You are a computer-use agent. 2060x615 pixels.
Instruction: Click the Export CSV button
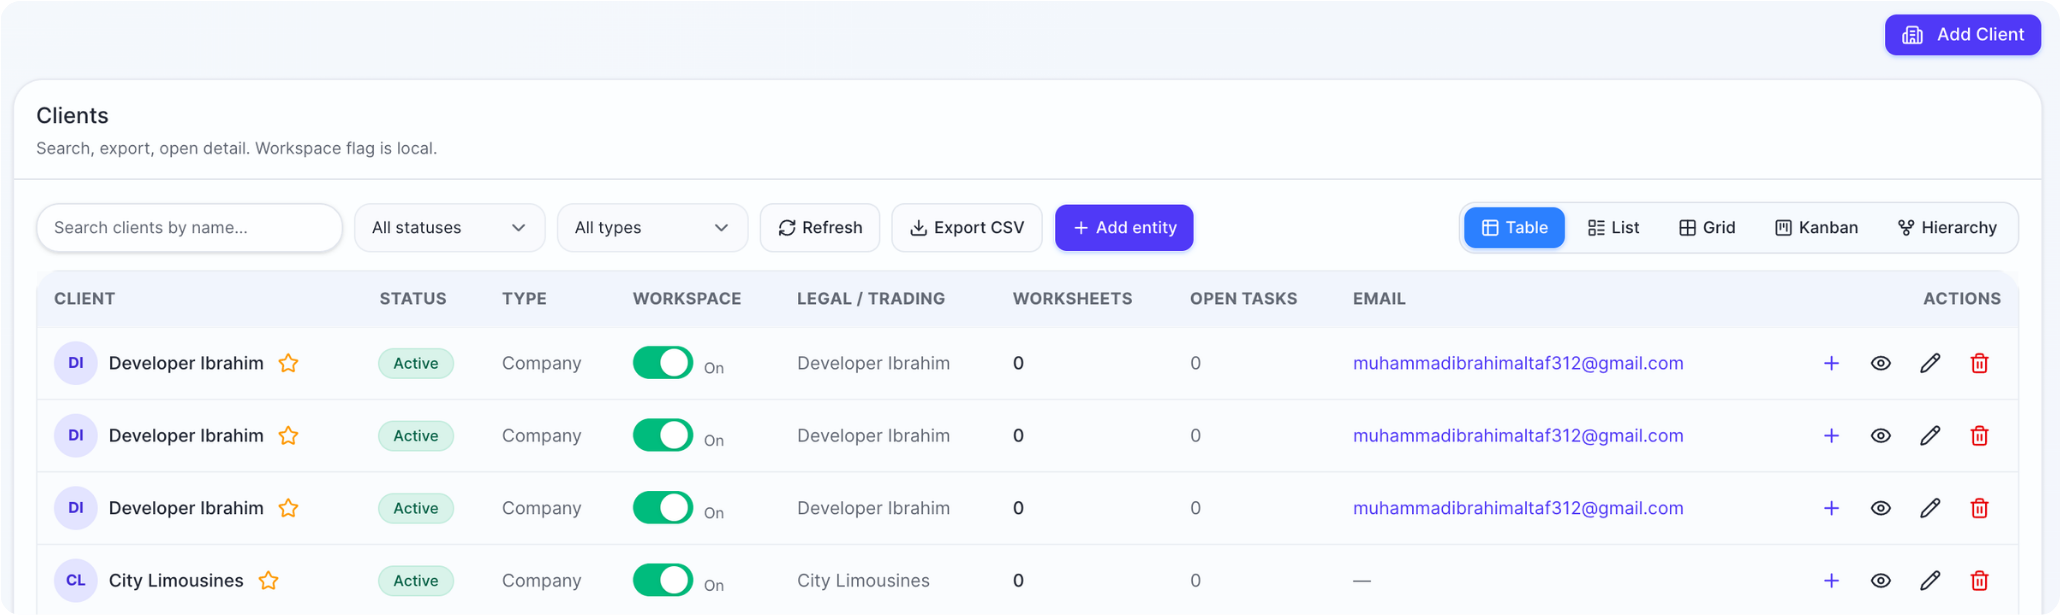click(967, 228)
